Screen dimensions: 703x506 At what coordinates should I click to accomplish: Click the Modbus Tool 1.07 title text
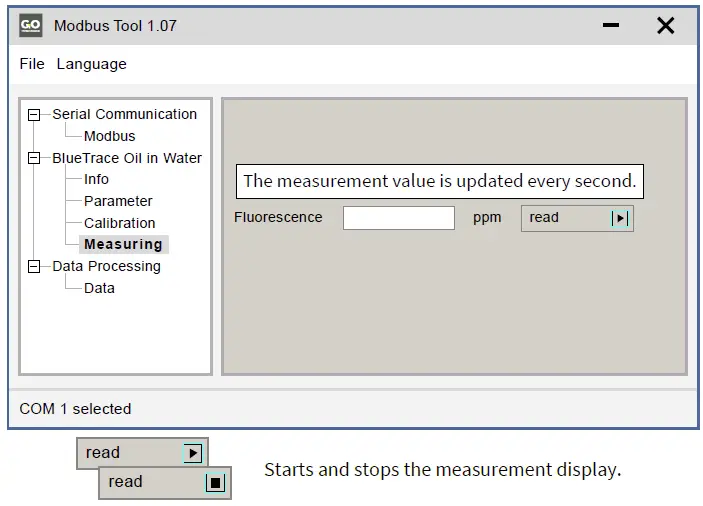[115, 26]
